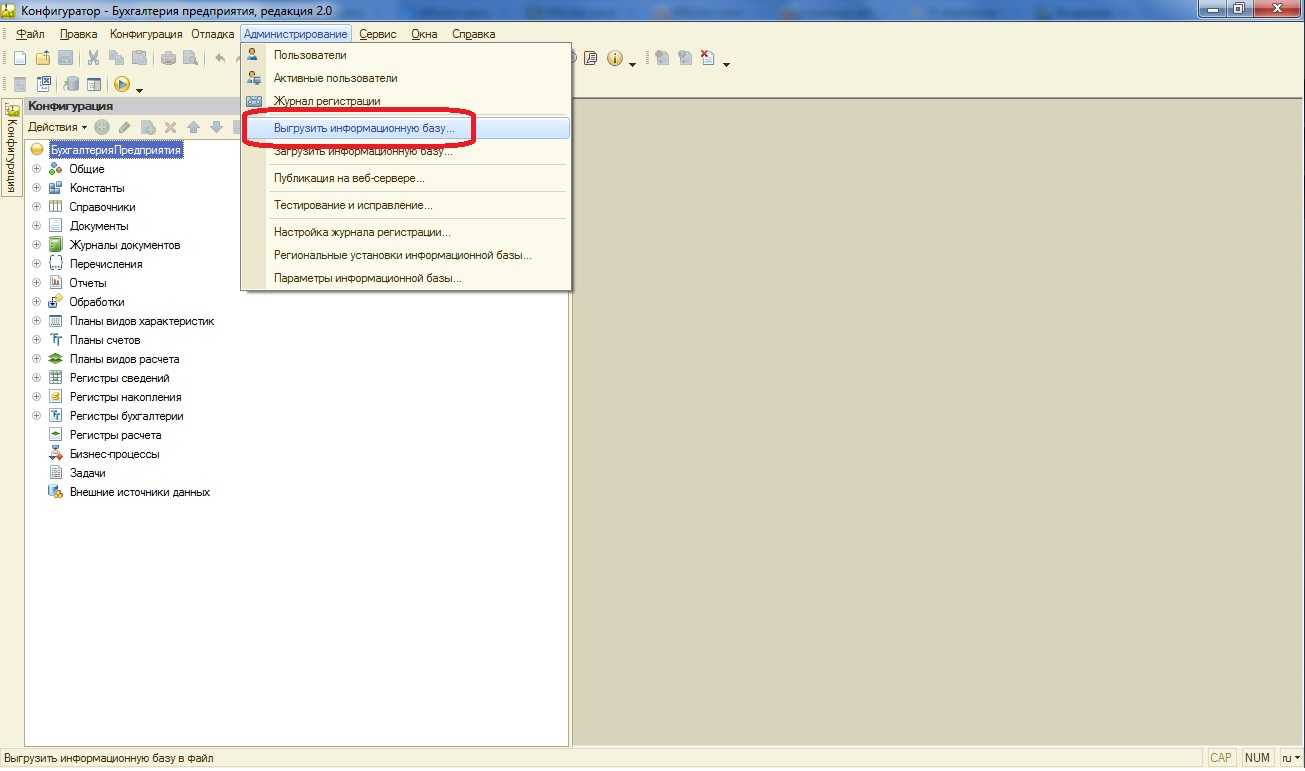
Task: Click the Print toolbar icon
Action: (x=168, y=59)
